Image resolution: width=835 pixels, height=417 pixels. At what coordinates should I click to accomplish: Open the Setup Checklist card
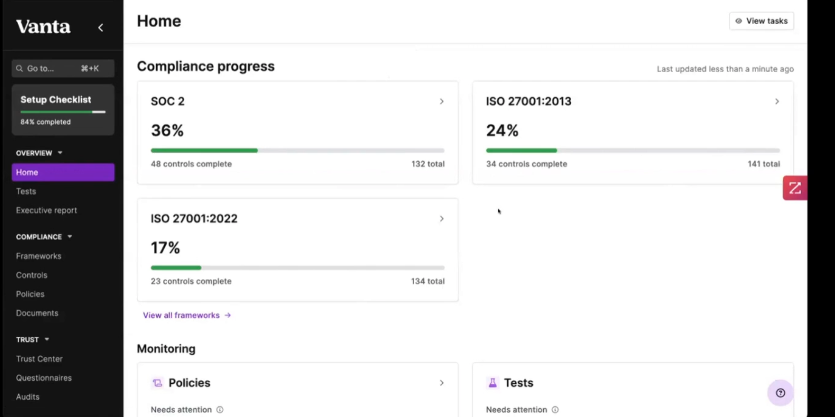[x=63, y=110]
